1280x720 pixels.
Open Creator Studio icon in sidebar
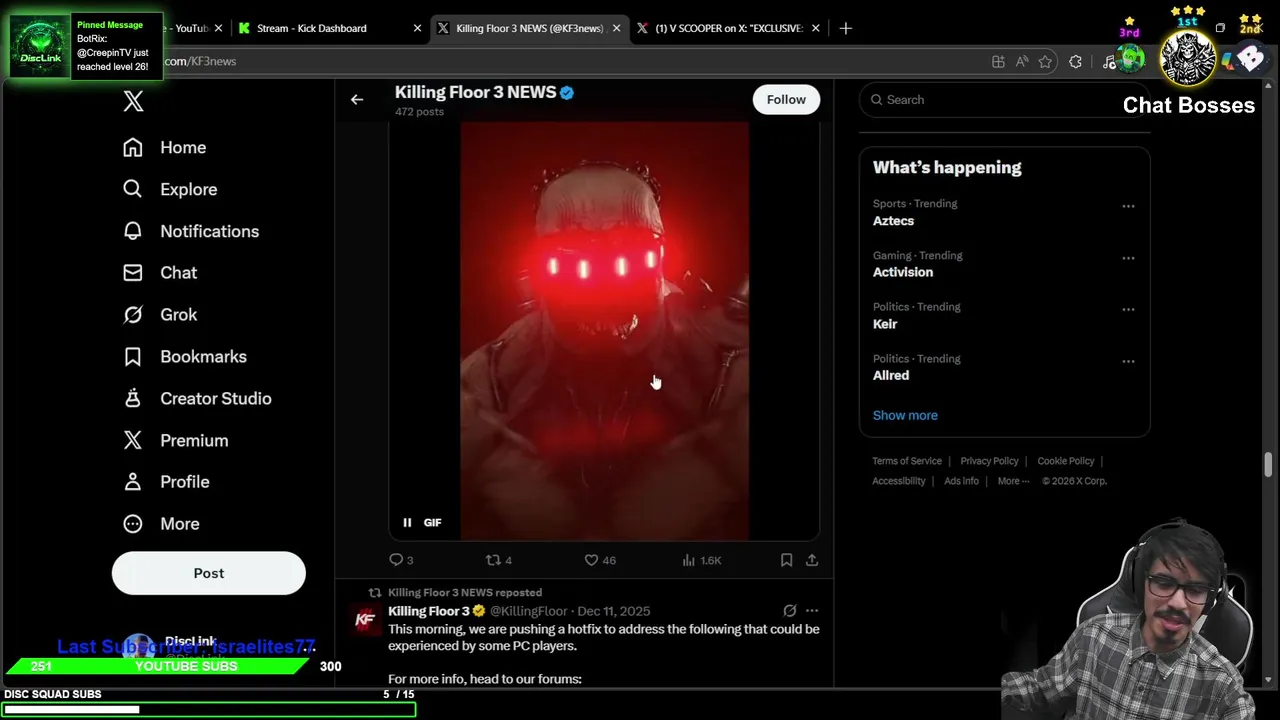[133, 398]
